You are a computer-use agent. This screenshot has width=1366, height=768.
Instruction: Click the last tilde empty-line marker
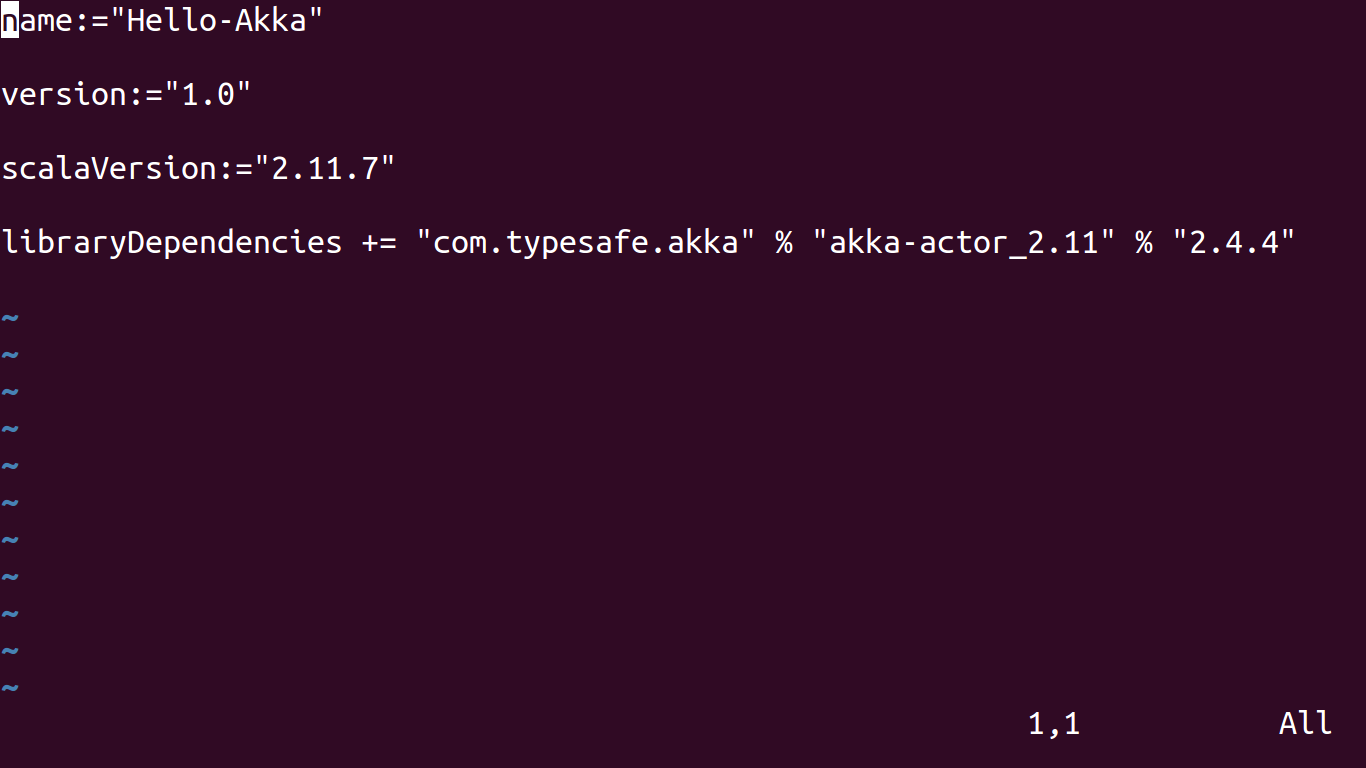(x=10, y=687)
